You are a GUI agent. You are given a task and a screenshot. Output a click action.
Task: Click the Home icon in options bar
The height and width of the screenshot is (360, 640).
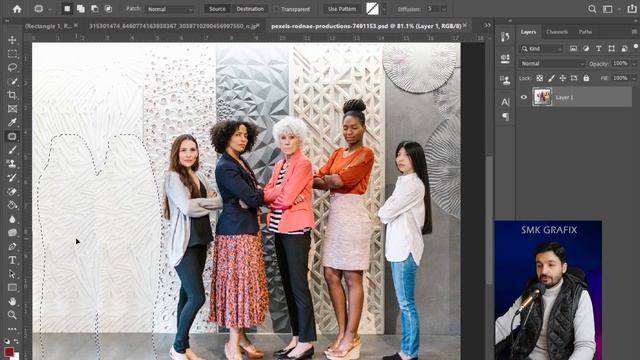(x=17, y=9)
